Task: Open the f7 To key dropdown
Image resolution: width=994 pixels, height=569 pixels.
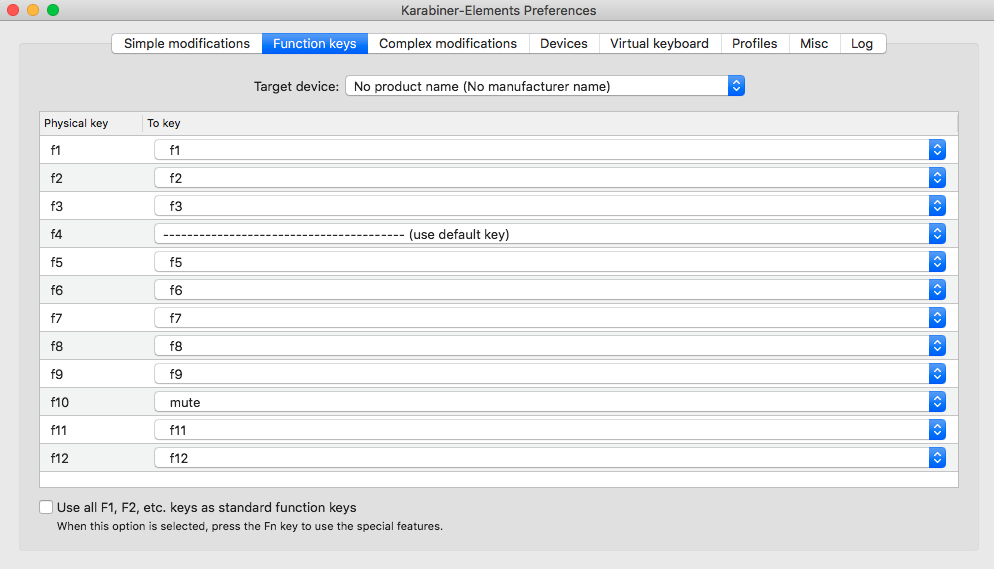Action: point(550,317)
